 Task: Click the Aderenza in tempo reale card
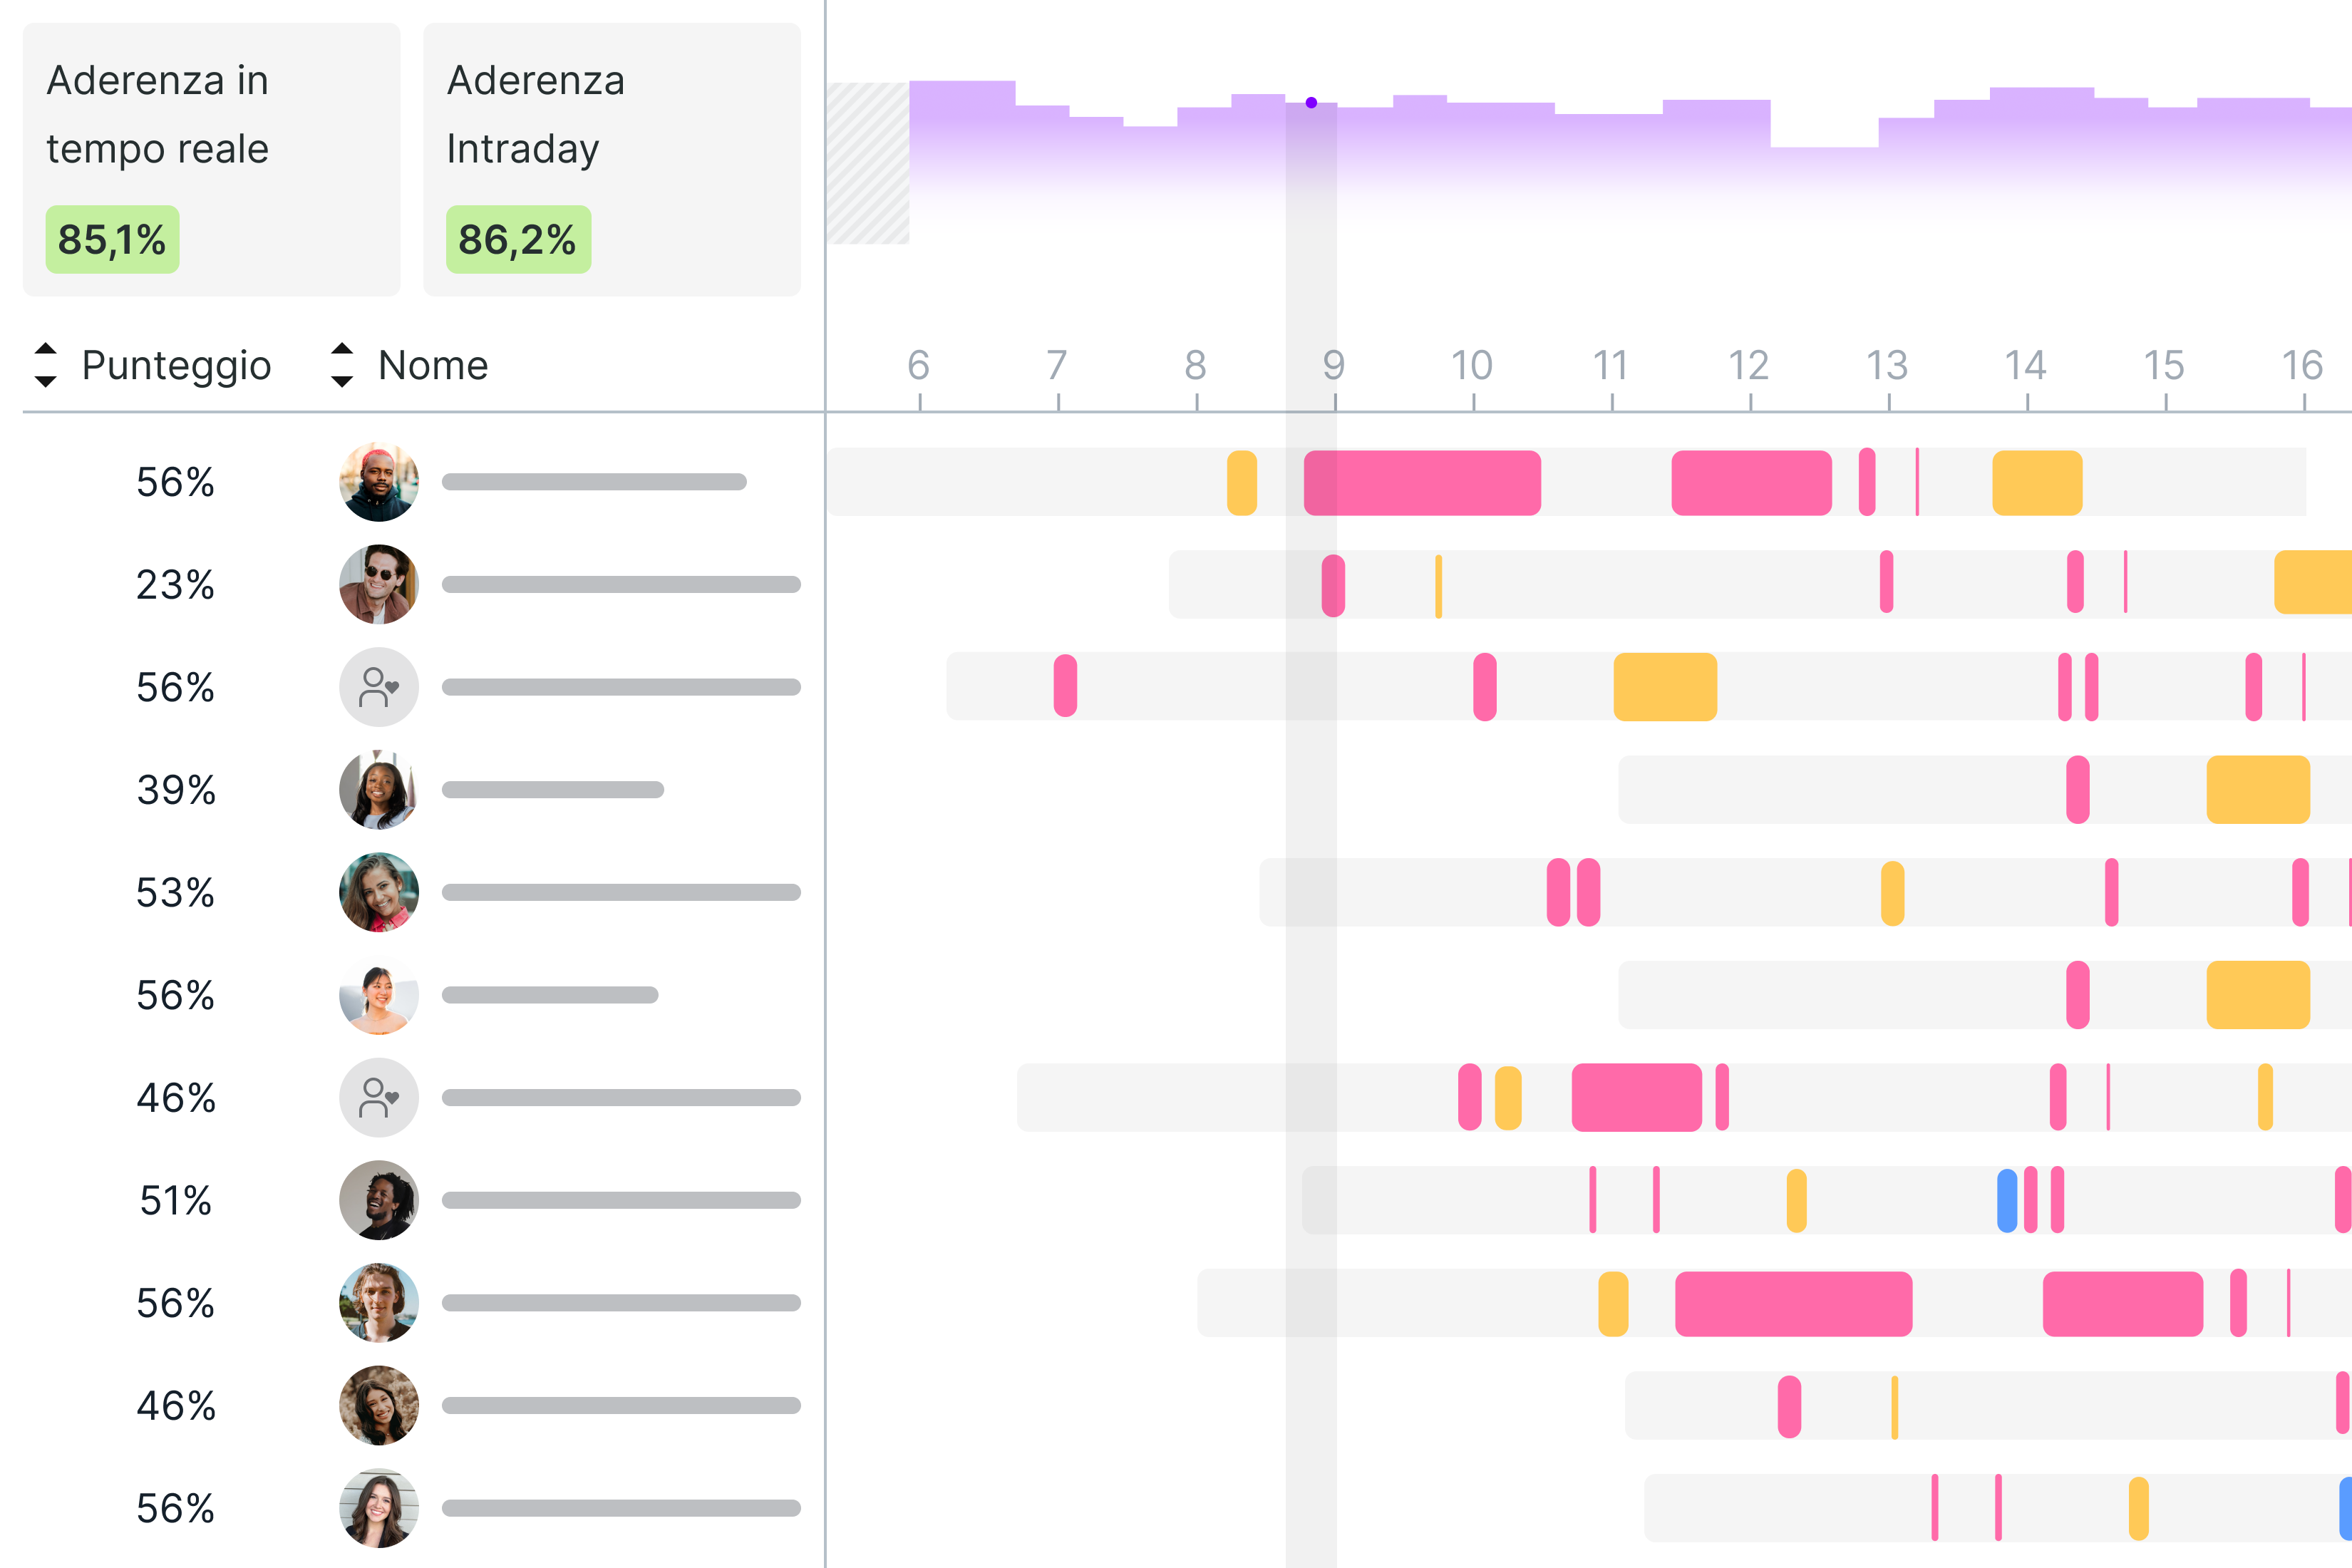click(211, 159)
